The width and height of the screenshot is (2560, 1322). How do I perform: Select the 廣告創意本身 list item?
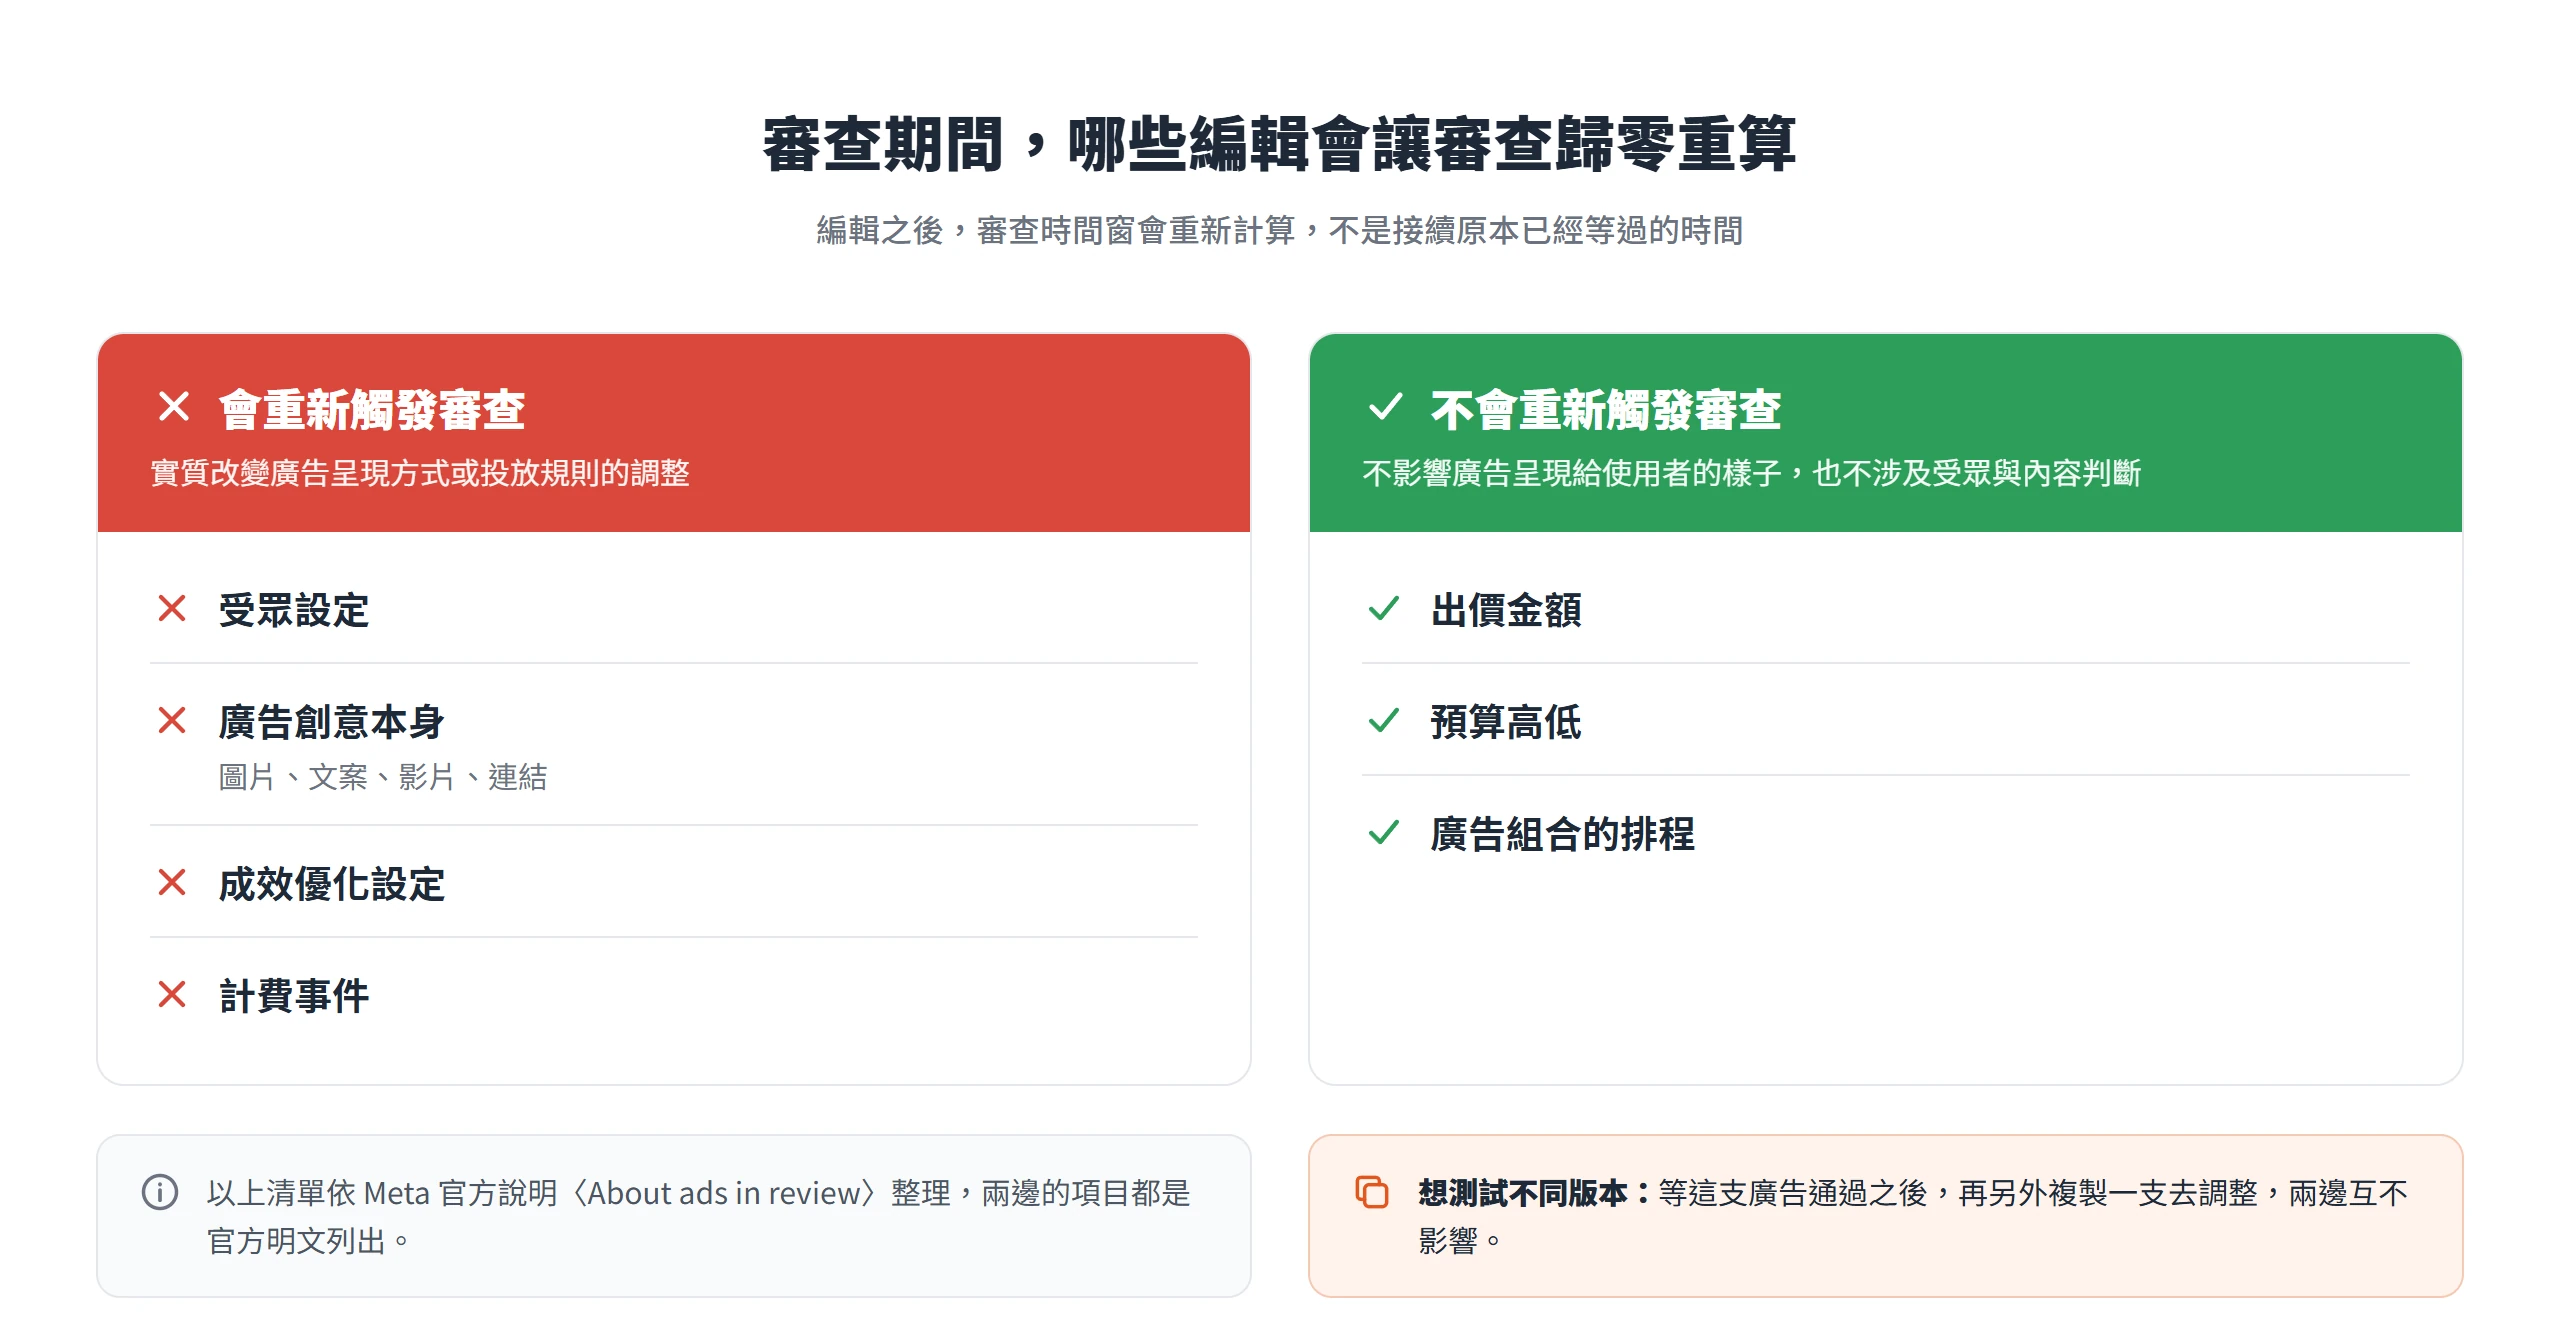[674, 745]
